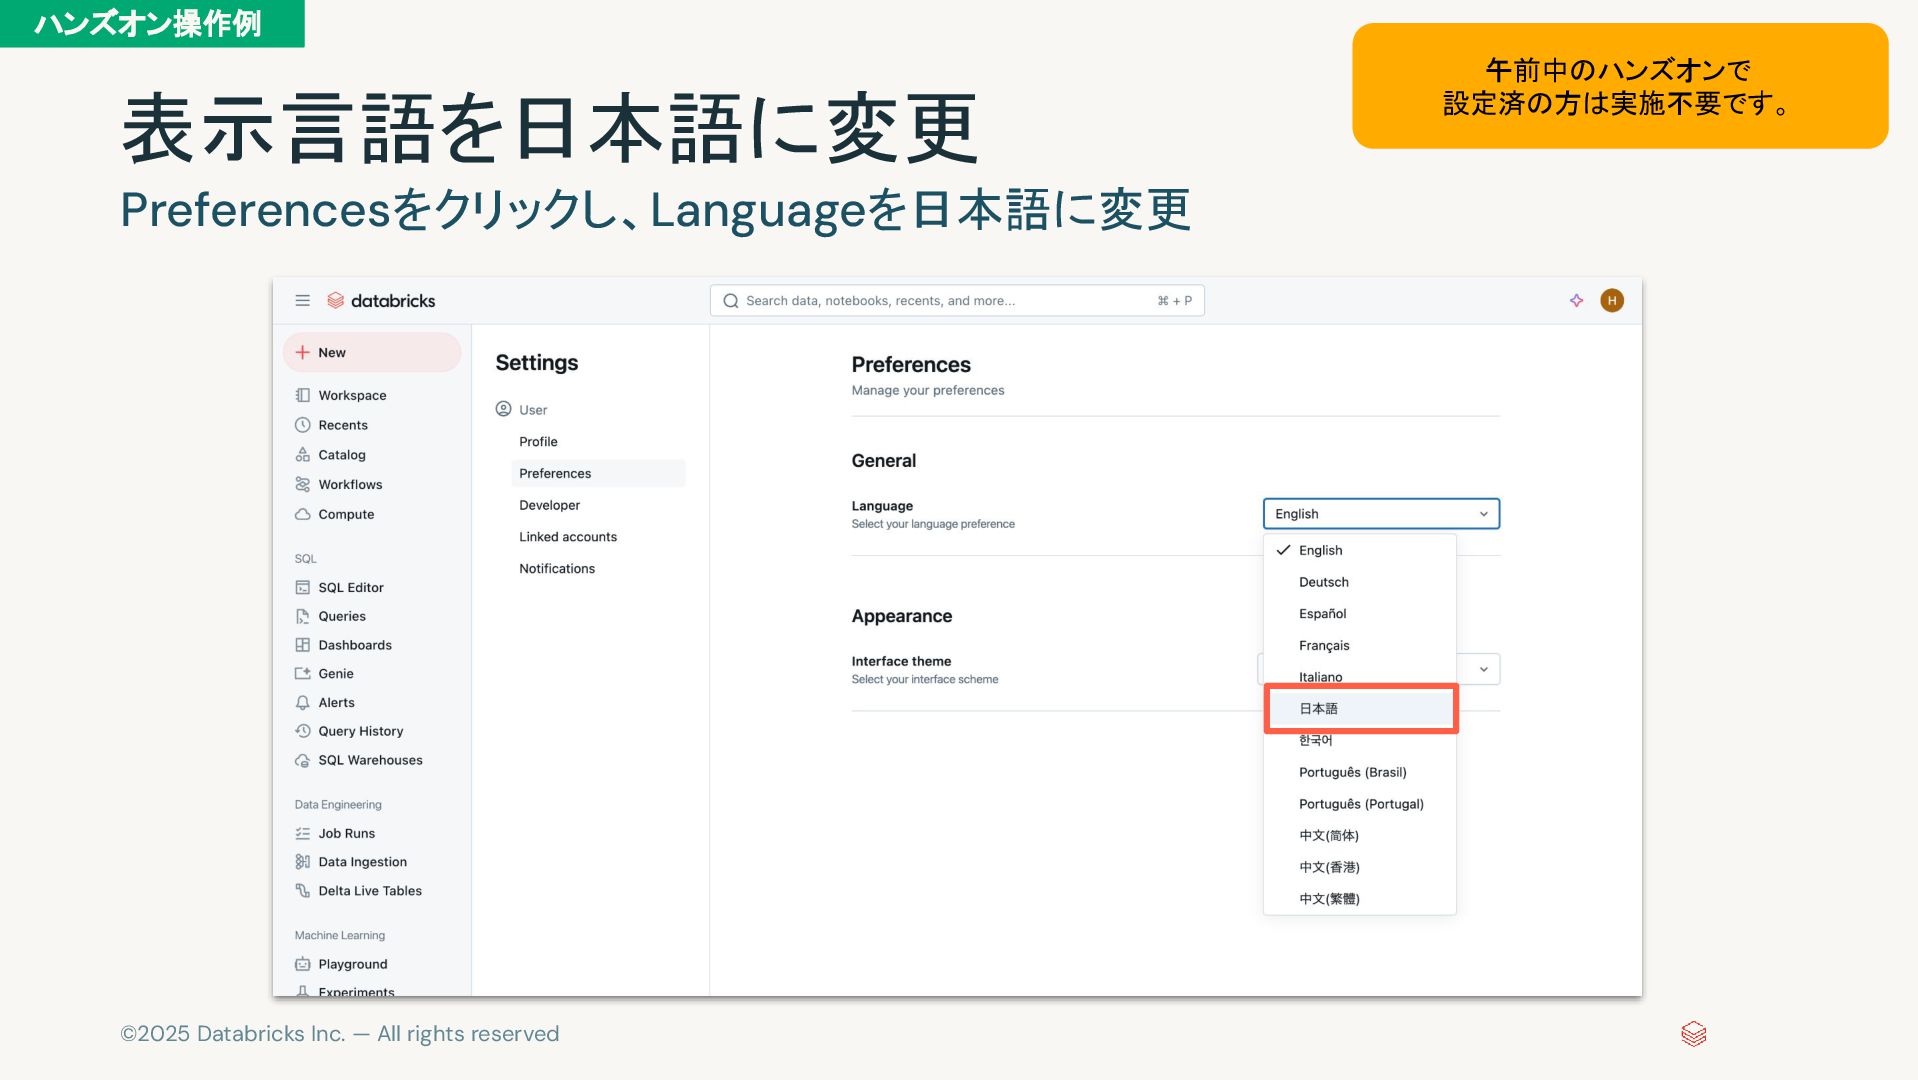
Task: Open SQL Editor in sidebar
Action: pyautogui.click(x=350, y=588)
